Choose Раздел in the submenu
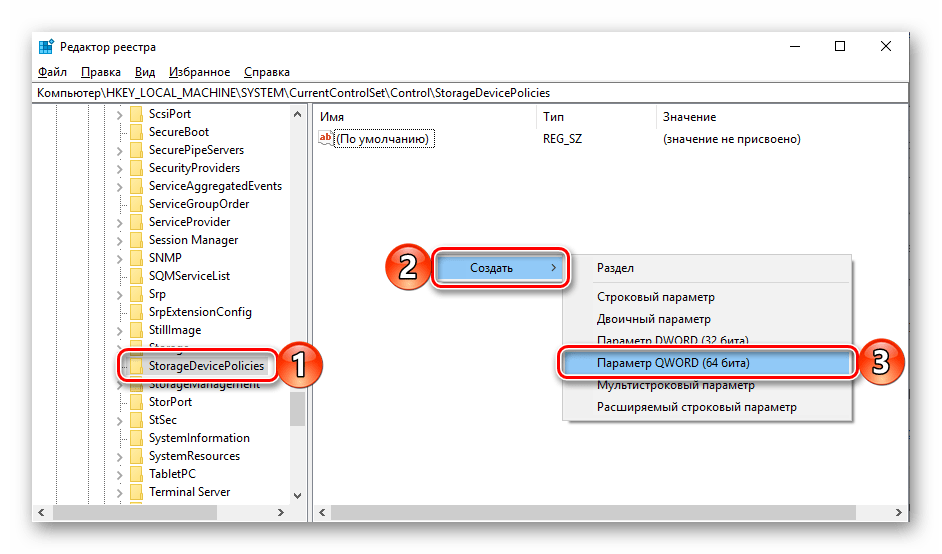942x554 pixels. tap(615, 268)
